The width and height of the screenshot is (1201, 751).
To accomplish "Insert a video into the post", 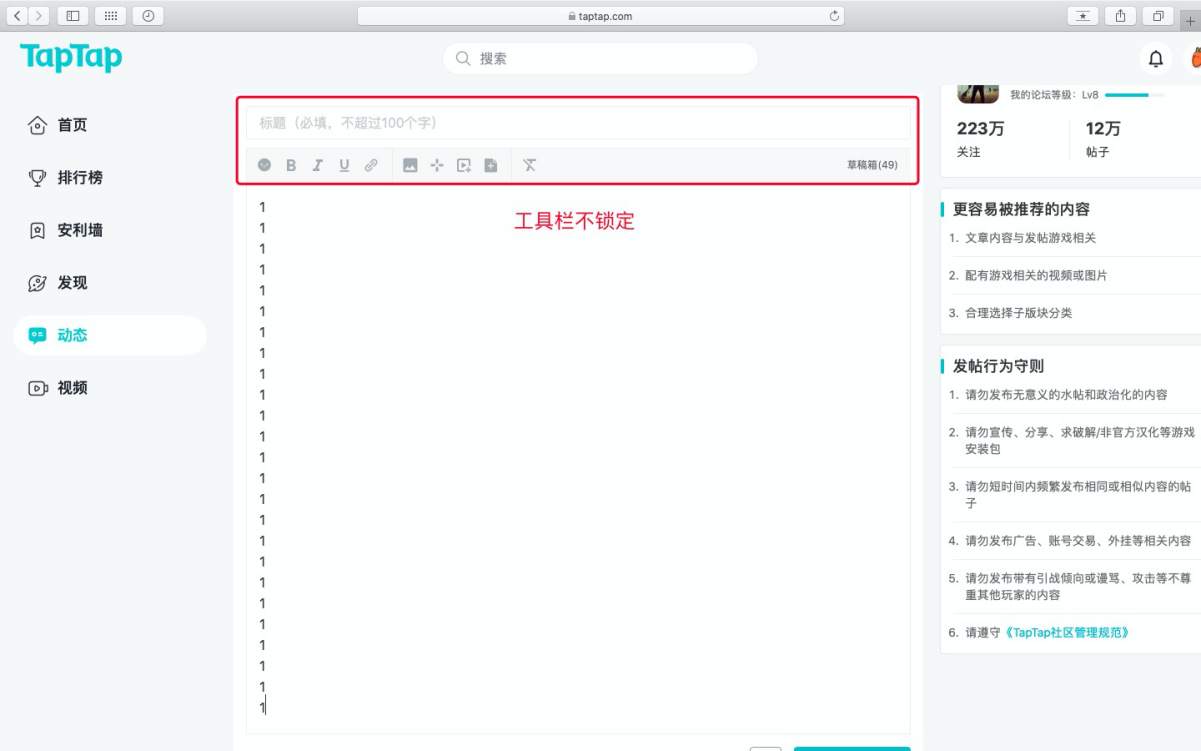I will 464,165.
